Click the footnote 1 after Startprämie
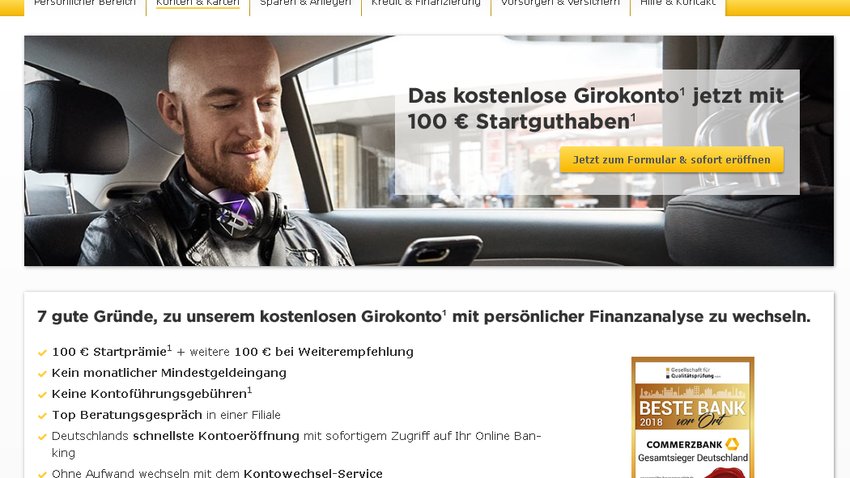Image resolution: width=850 pixels, height=478 pixels. 169,348
